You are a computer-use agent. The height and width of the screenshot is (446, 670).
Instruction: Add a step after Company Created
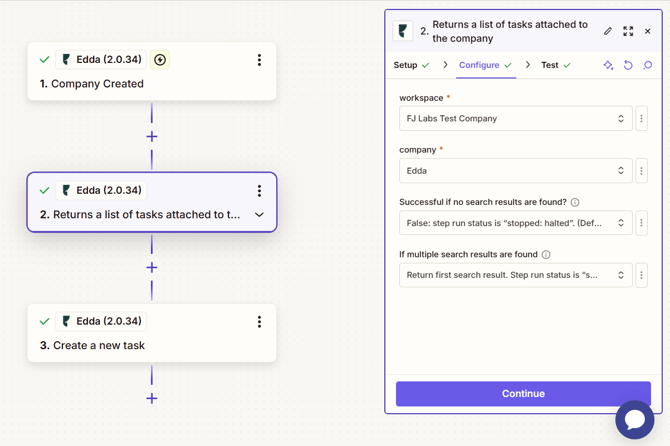coord(152,136)
